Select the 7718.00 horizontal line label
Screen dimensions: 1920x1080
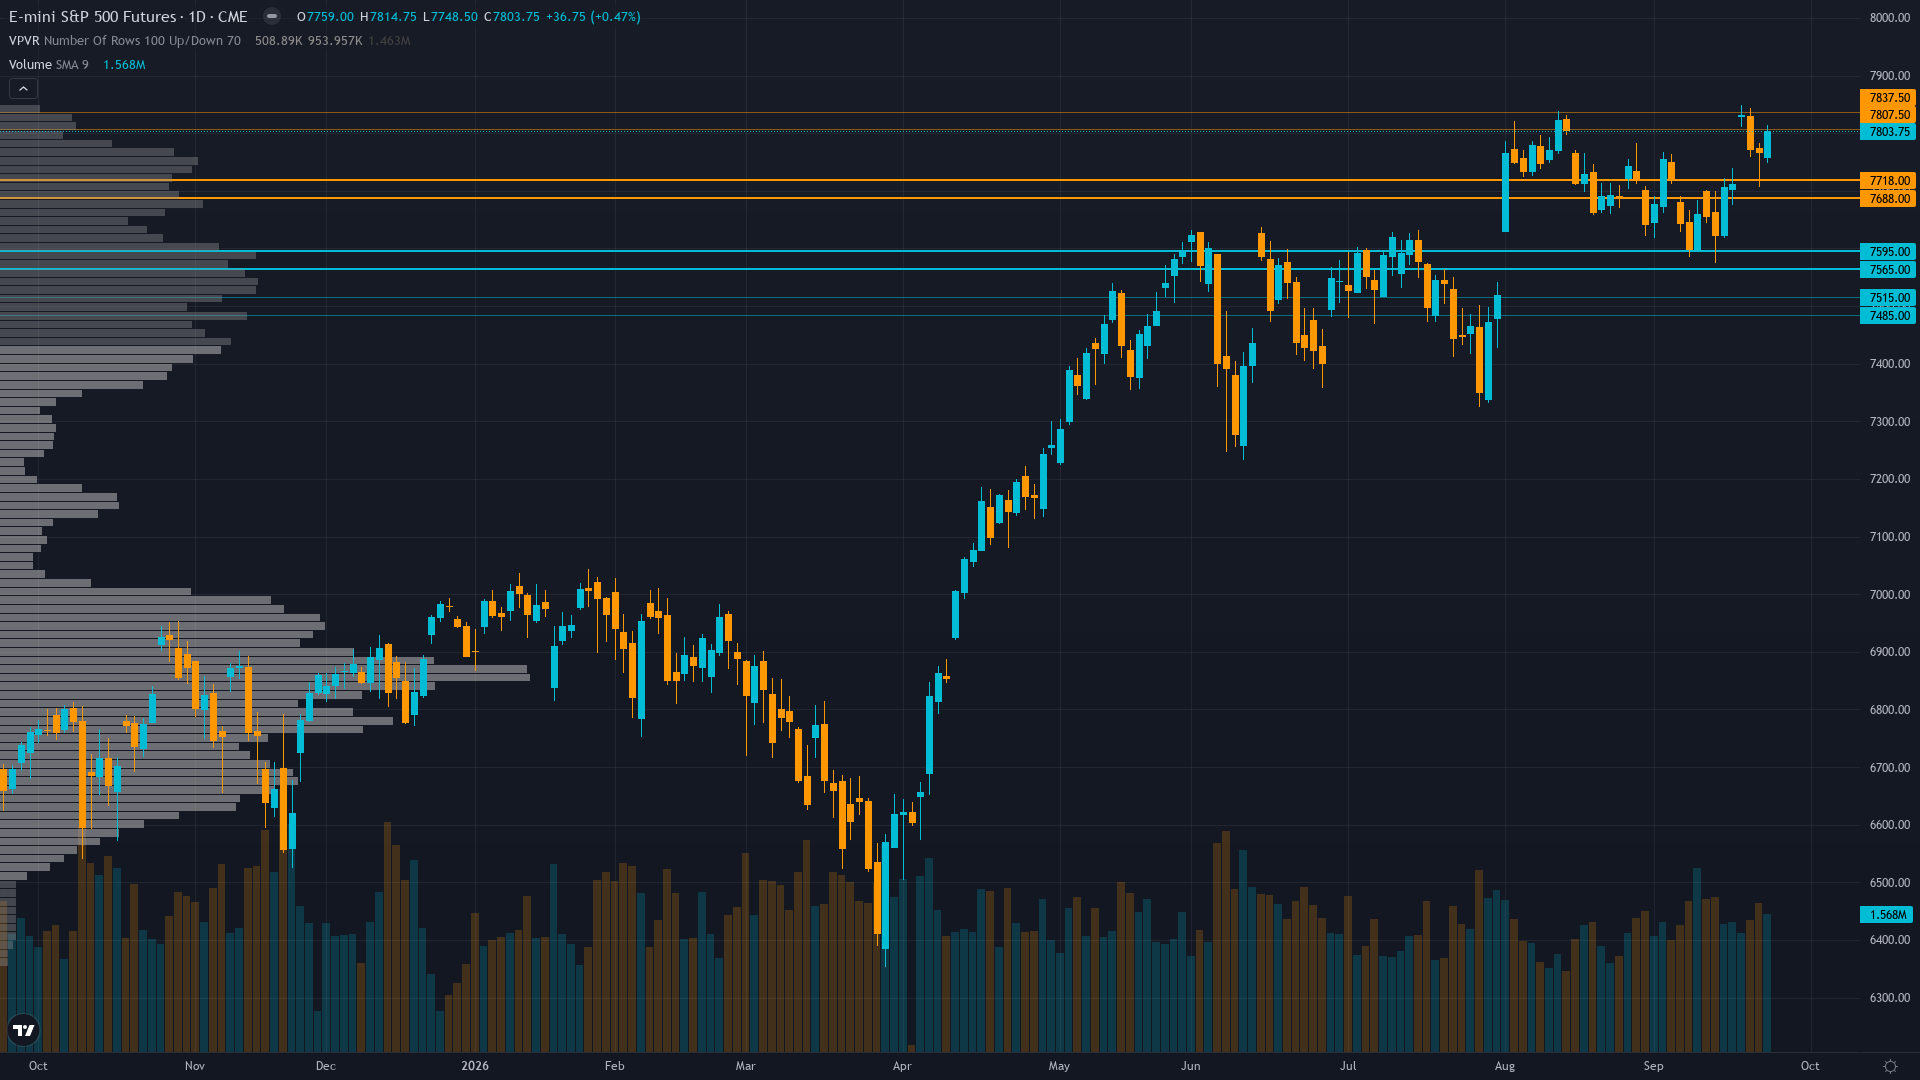(x=1888, y=181)
